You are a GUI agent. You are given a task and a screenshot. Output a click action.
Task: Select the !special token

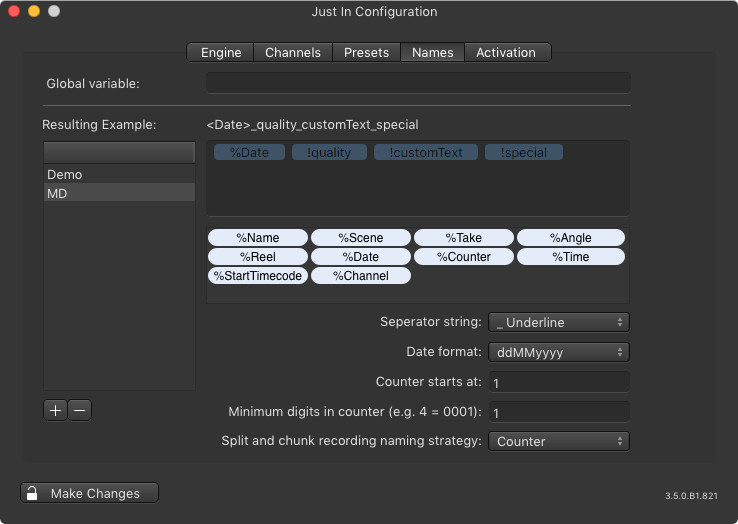coord(523,152)
